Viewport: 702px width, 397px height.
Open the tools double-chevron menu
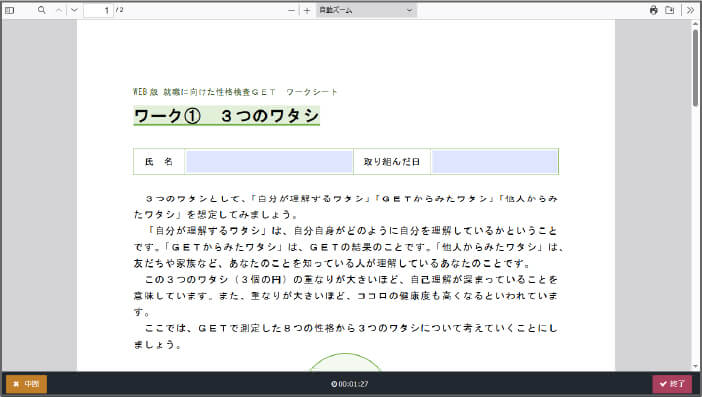pyautogui.click(x=690, y=10)
